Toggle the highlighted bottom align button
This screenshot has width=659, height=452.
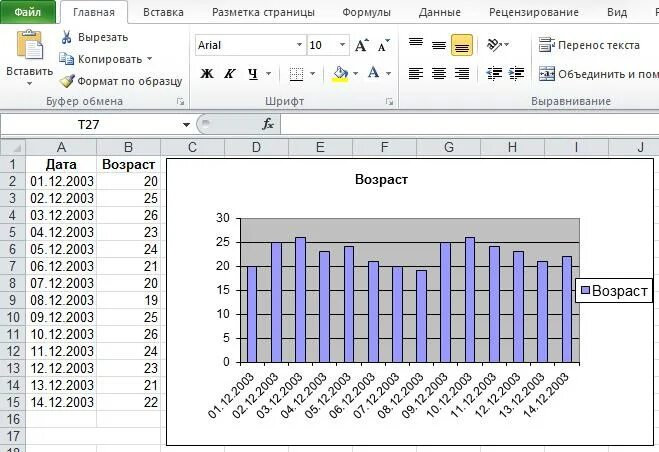[462, 45]
